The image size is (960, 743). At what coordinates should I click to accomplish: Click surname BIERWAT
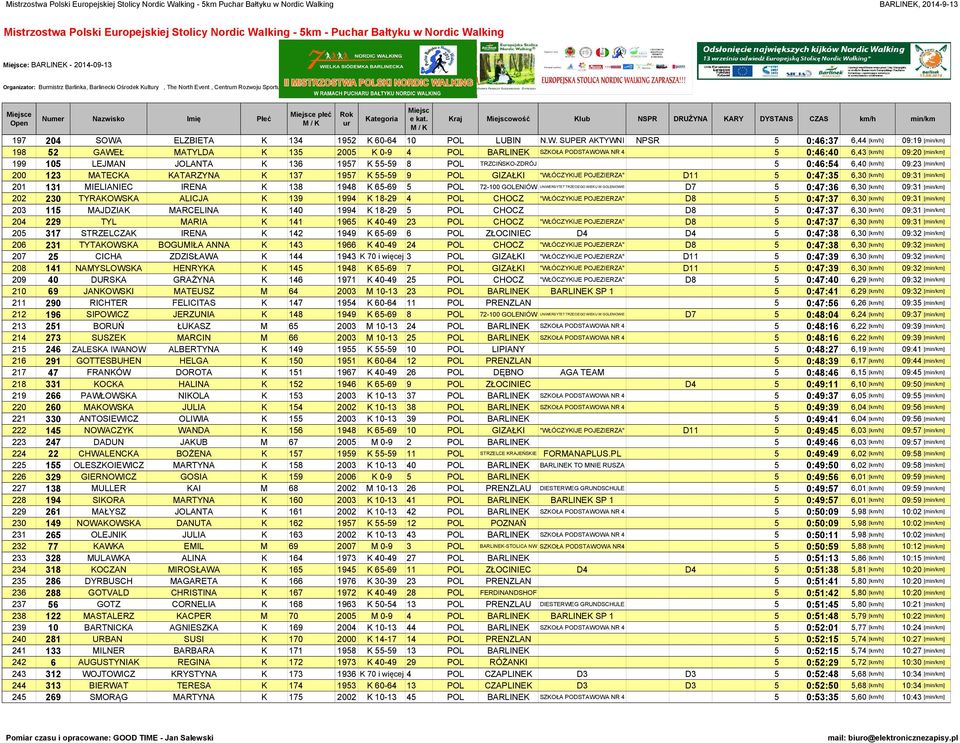(108, 686)
